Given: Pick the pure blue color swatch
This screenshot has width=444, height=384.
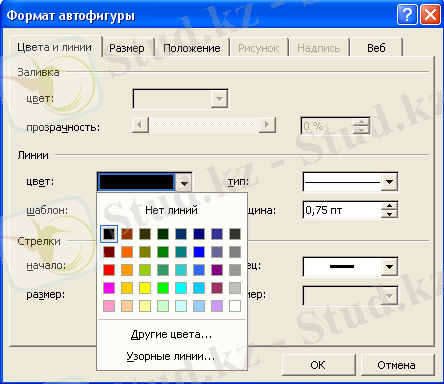Looking at the screenshot, I should click(x=199, y=252).
